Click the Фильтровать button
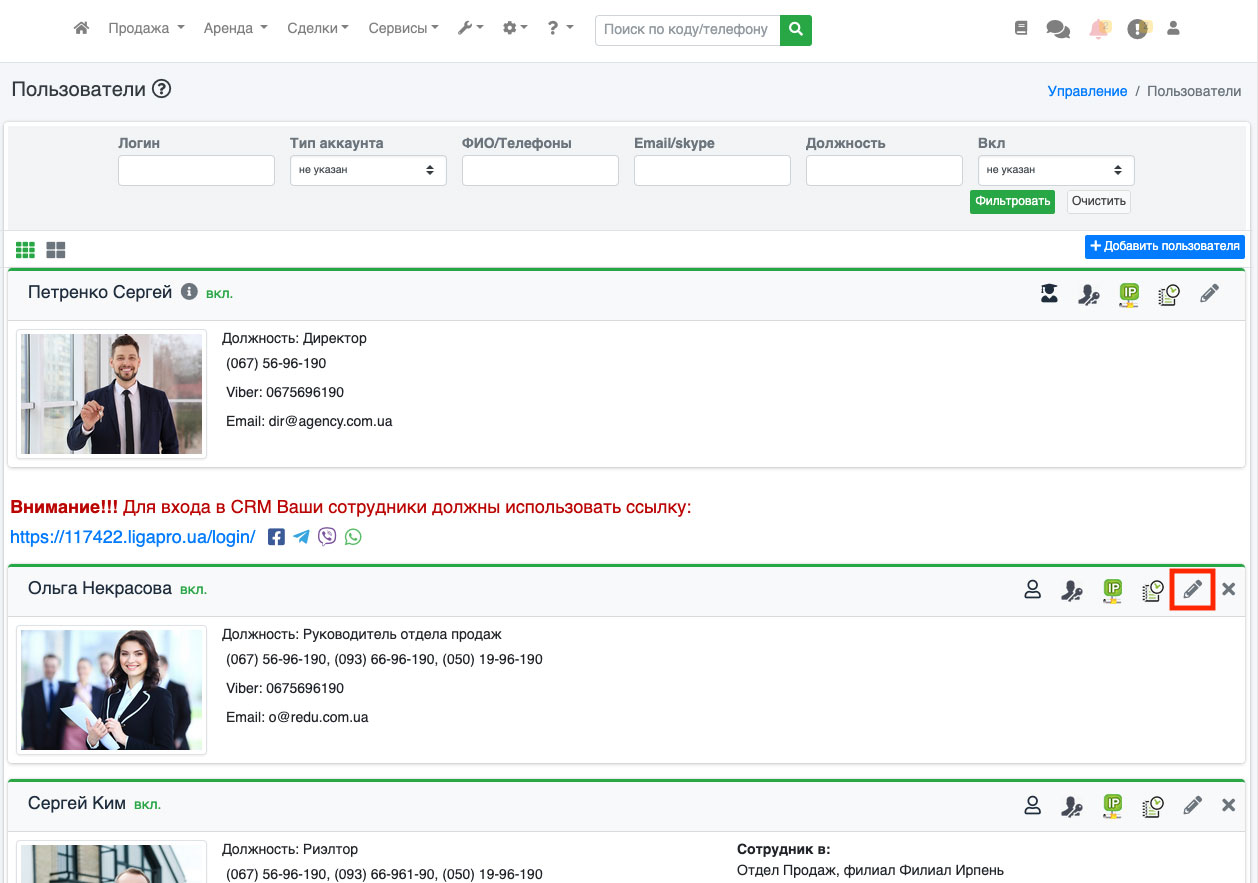The height and width of the screenshot is (883, 1258). pyautogui.click(x=1012, y=201)
